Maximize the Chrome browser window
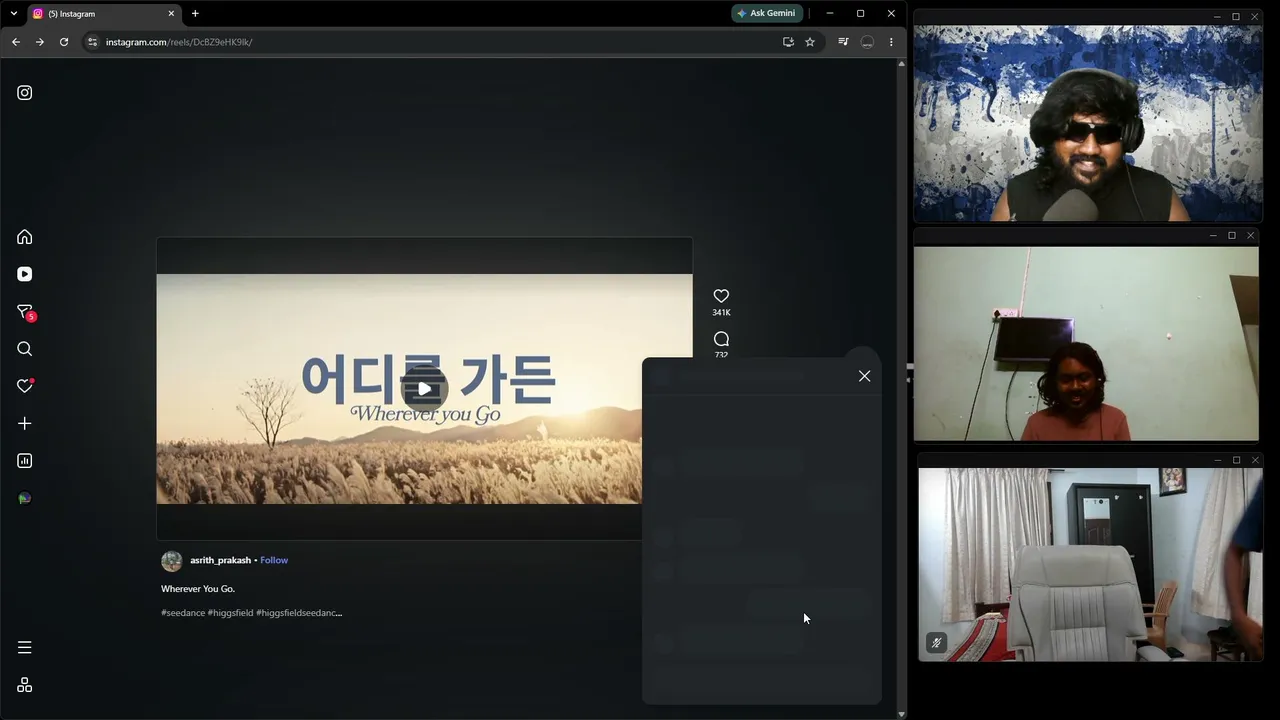This screenshot has width=1280, height=720. (860, 13)
